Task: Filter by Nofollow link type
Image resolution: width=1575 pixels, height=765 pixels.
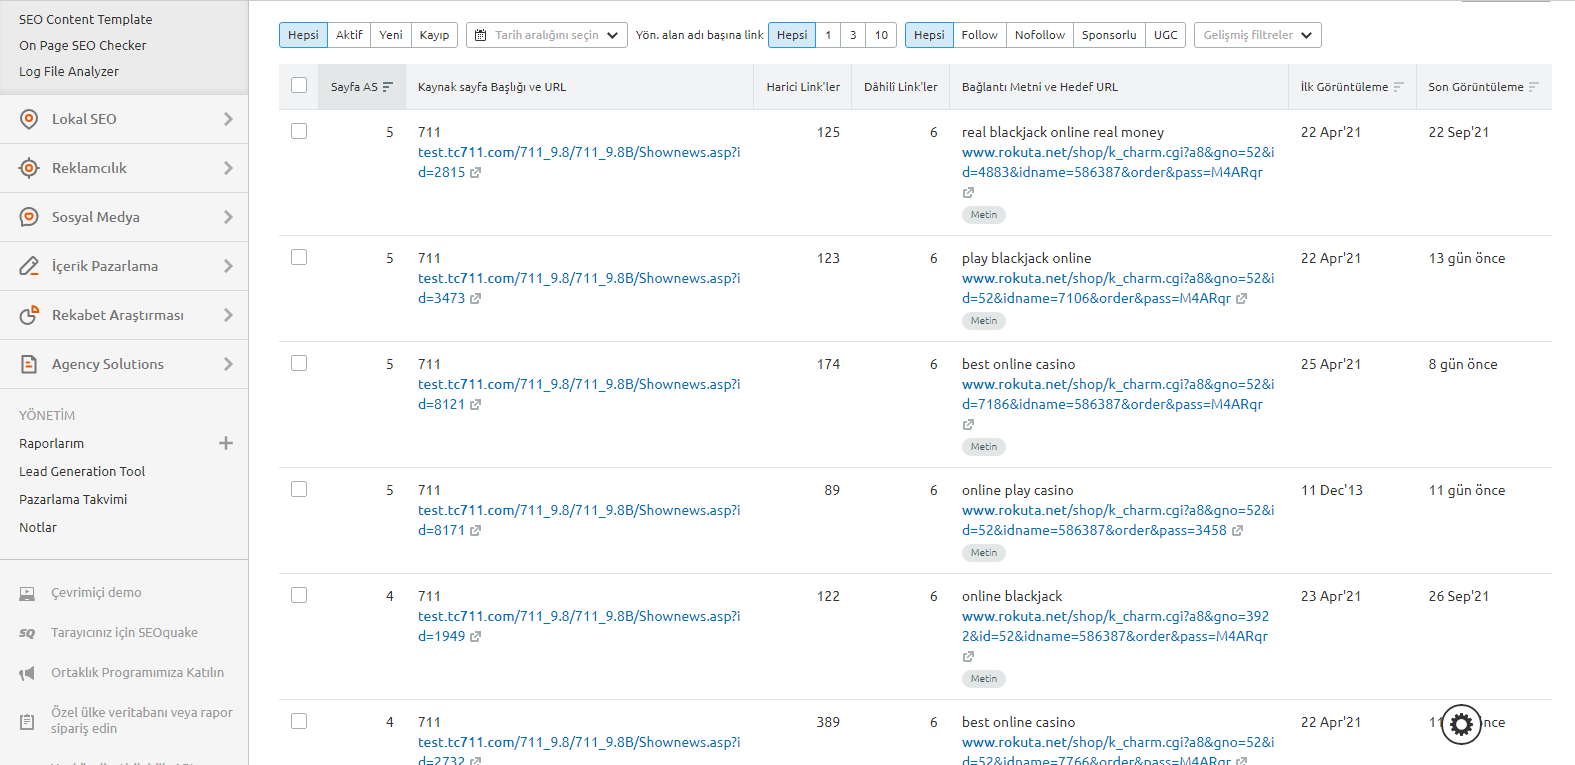Action: [x=1040, y=35]
